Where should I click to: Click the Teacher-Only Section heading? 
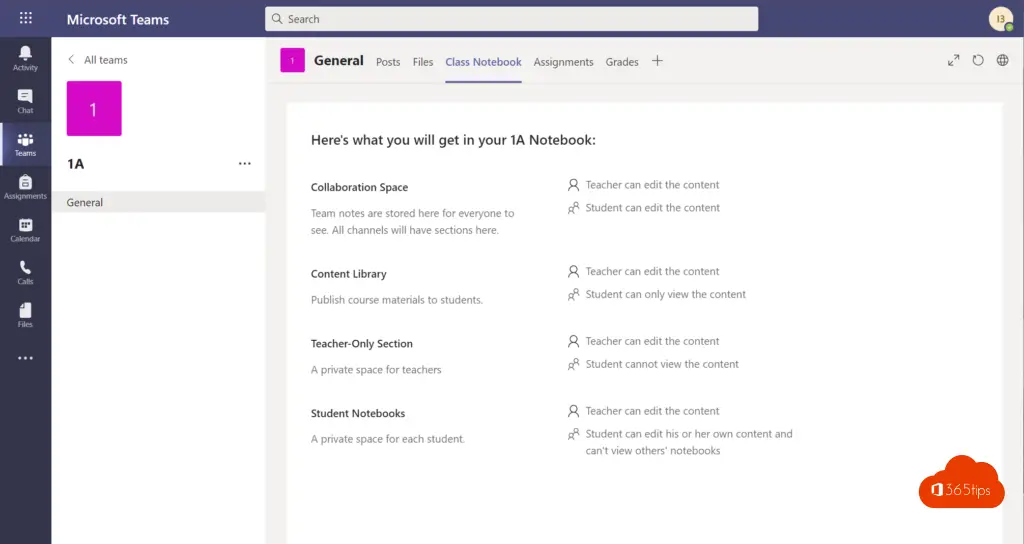(362, 344)
